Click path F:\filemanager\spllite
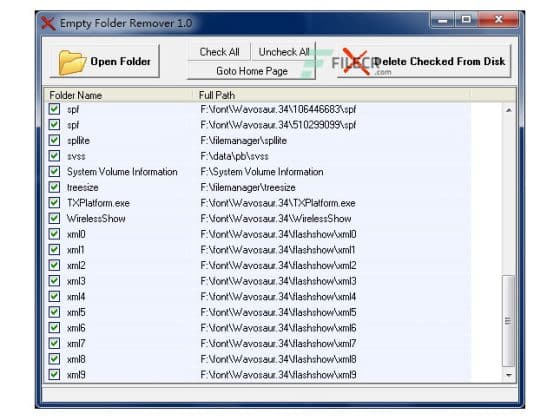560x420 pixels. click(244, 140)
